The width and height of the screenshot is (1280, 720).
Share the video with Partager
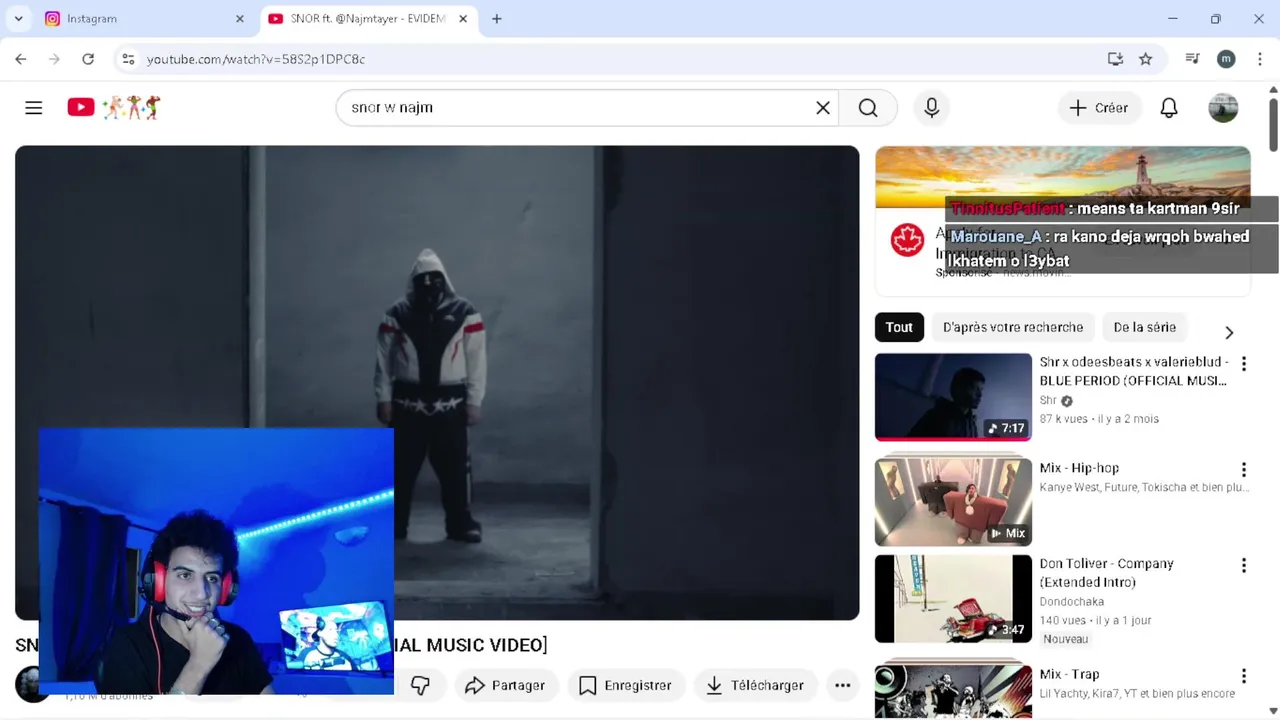[x=505, y=685]
